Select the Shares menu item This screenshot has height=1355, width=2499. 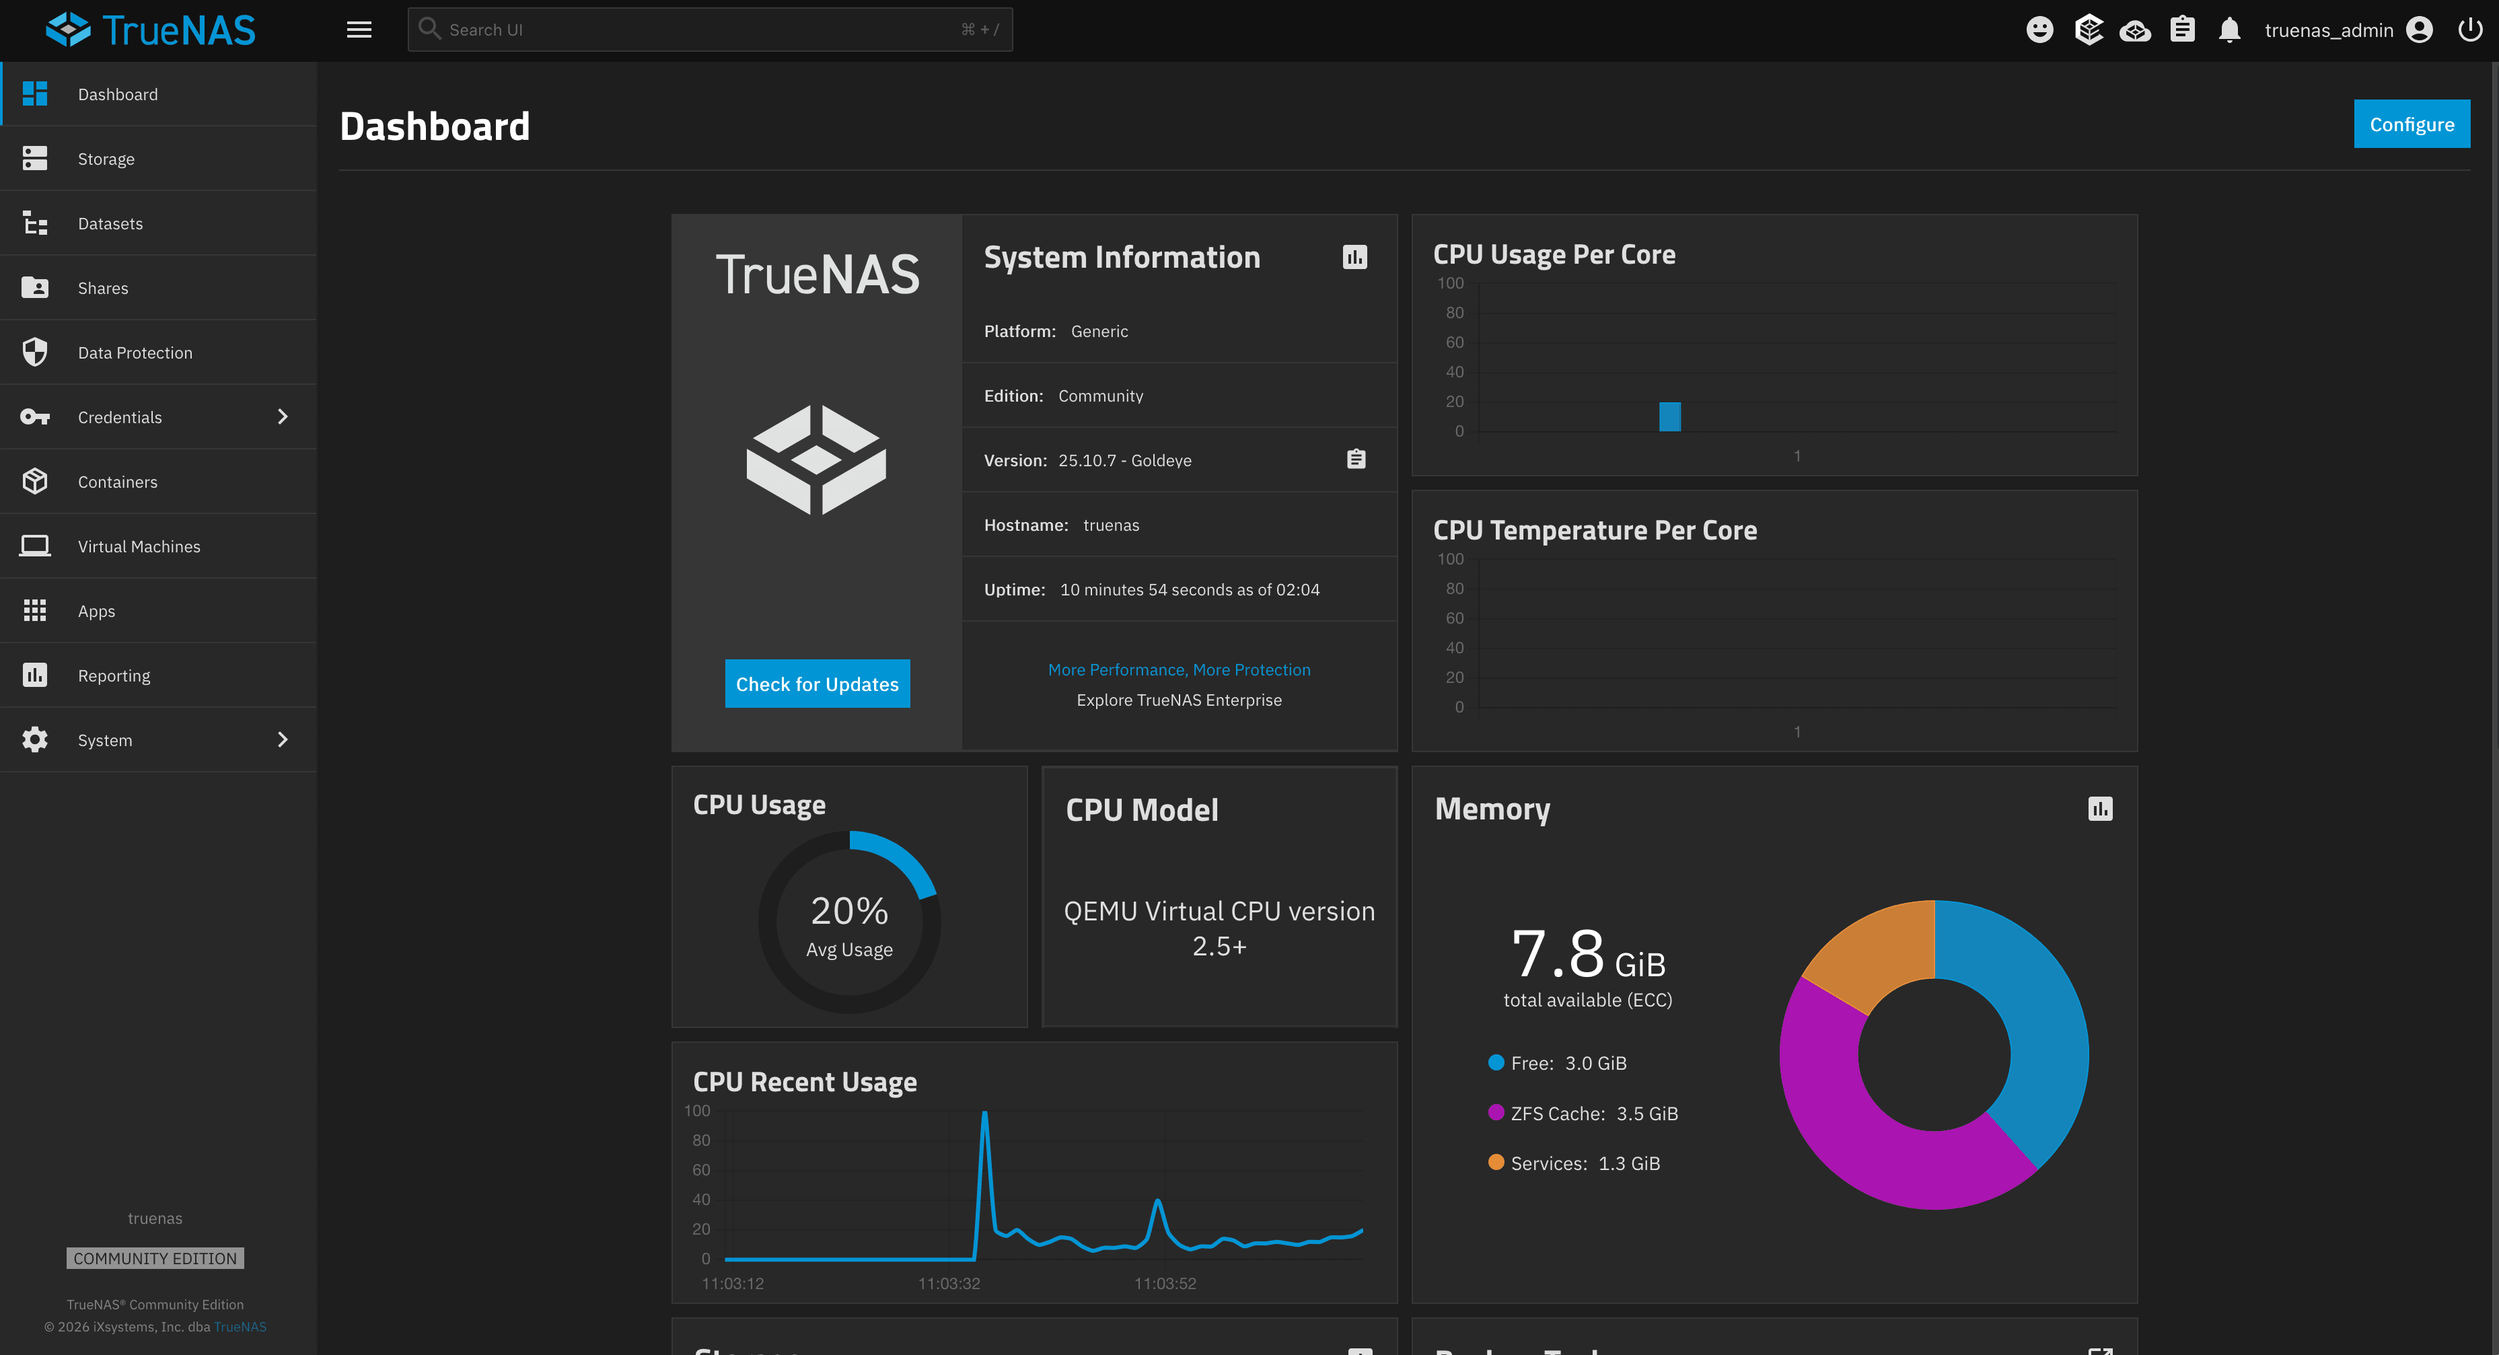coord(159,288)
